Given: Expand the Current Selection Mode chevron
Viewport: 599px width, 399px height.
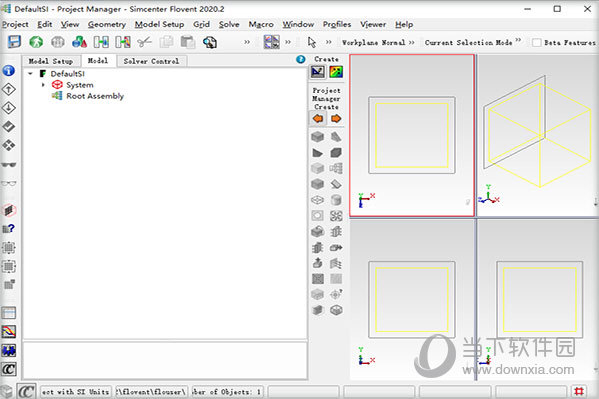Looking at the screenshot, I should click(518, 40).
